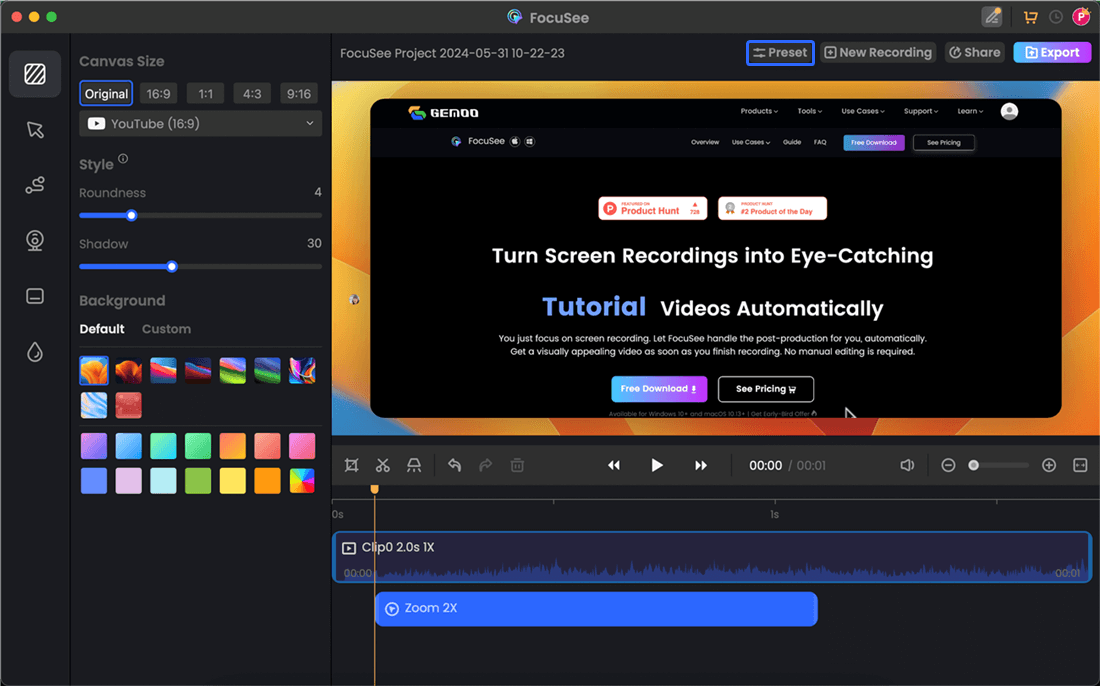Pick the teal-green gradient swatch
Screen dimensions: 1100x686
point(163,446)
